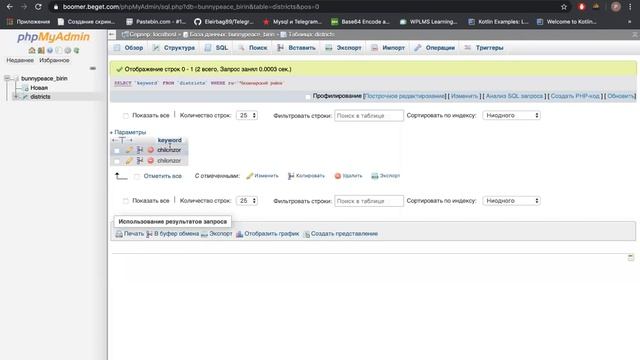Open query console icon at bottom right
This screenshot has width=640, height=360.
(x=631, y=257)
